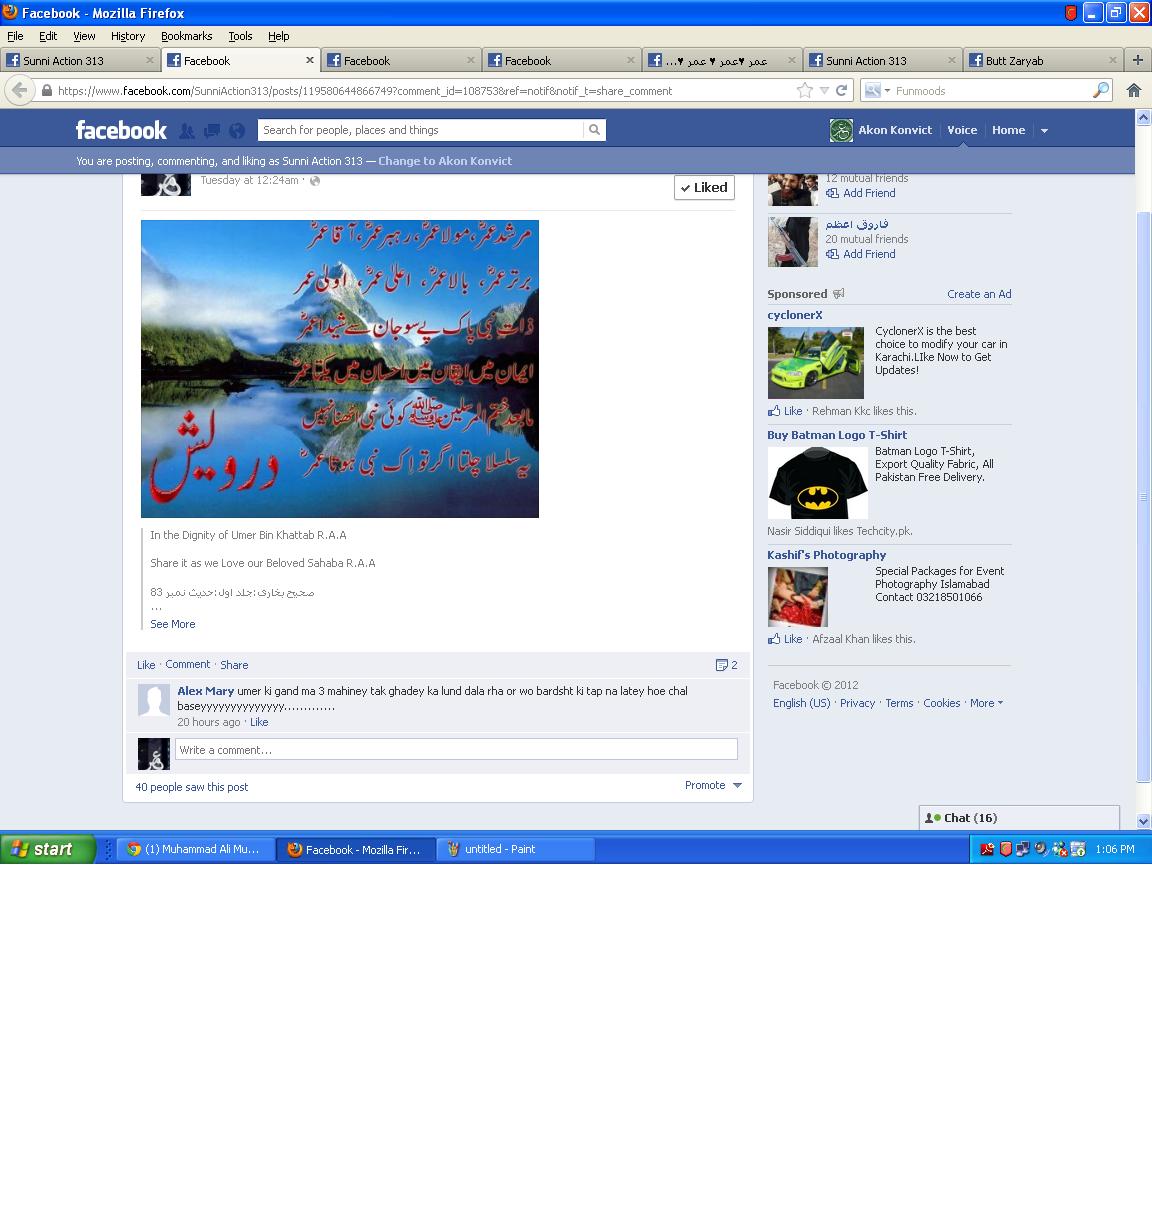This screenshot has width=1152, height=1217.
Task: Click the page vertical scrollbar down arrow
Action: 1143,821
